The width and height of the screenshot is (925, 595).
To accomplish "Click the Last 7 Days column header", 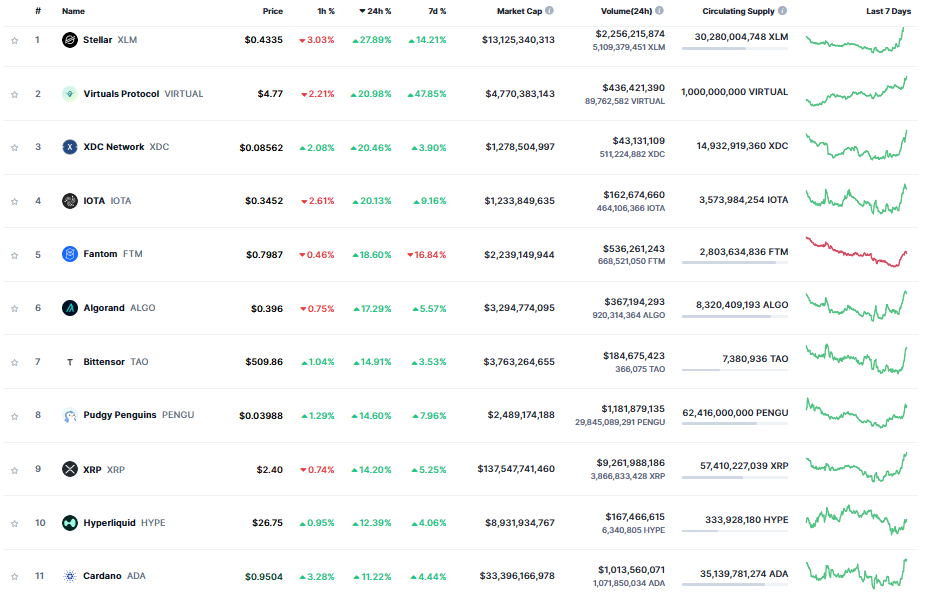I will 888,11.
